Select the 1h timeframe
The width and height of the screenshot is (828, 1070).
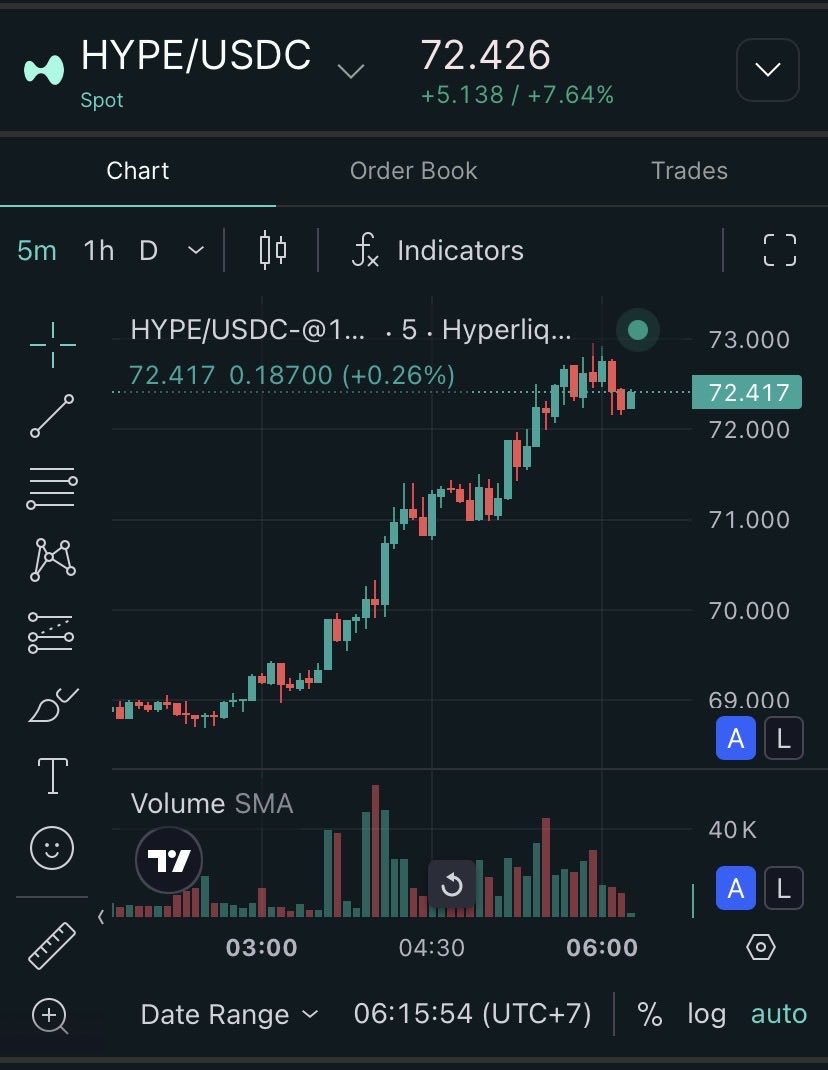pos(99,250)
